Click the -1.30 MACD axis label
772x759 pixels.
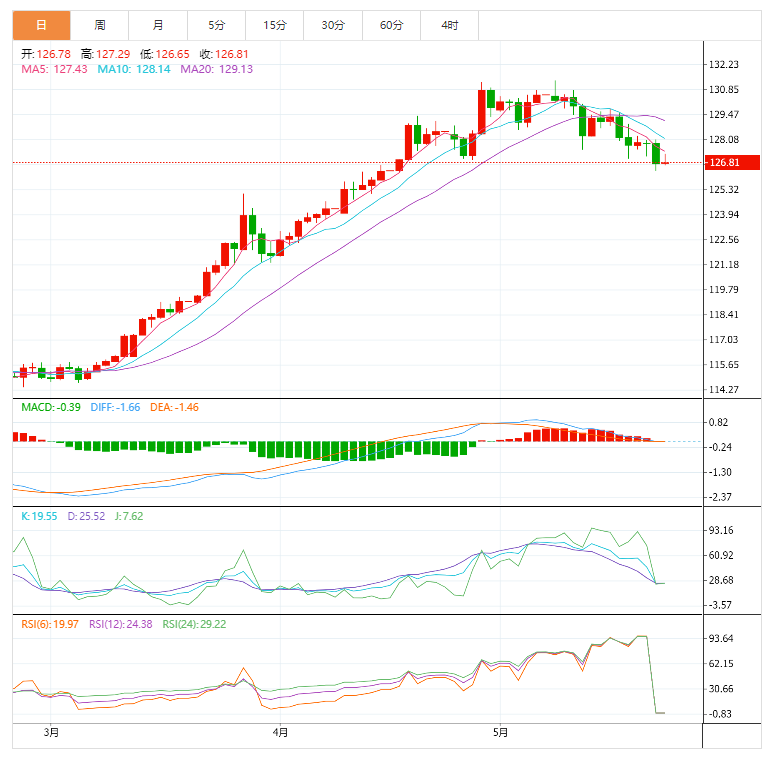tap(720, 473)
